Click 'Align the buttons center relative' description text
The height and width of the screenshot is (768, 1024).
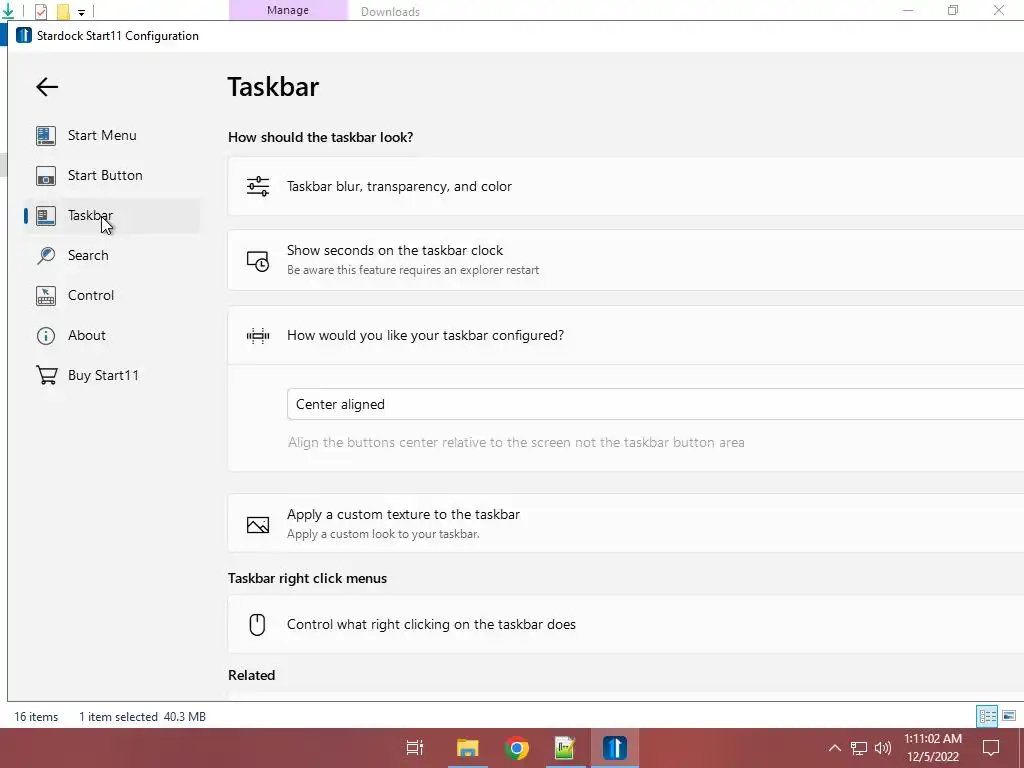click(x=516, y=443)
